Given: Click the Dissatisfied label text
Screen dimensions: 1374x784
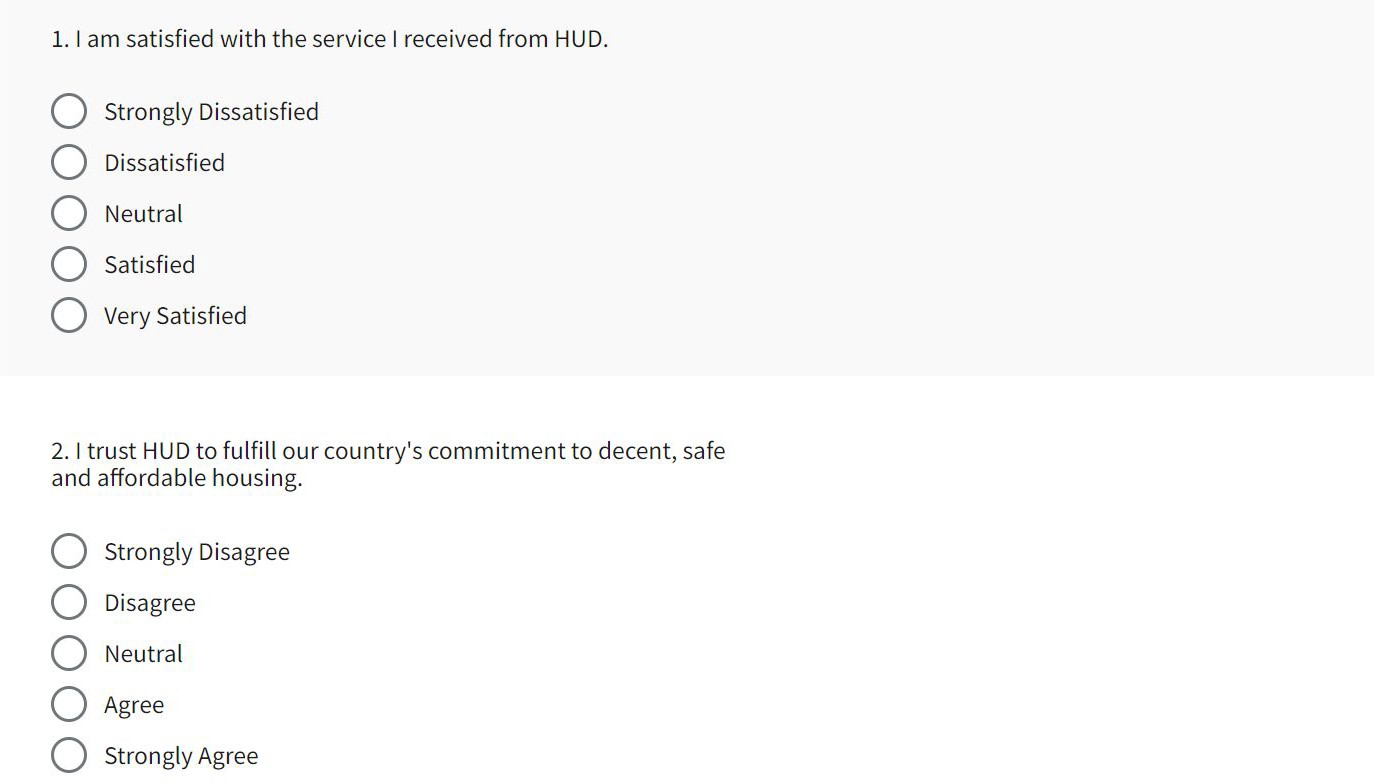Looking at the screenshot, I should (164, 163).
